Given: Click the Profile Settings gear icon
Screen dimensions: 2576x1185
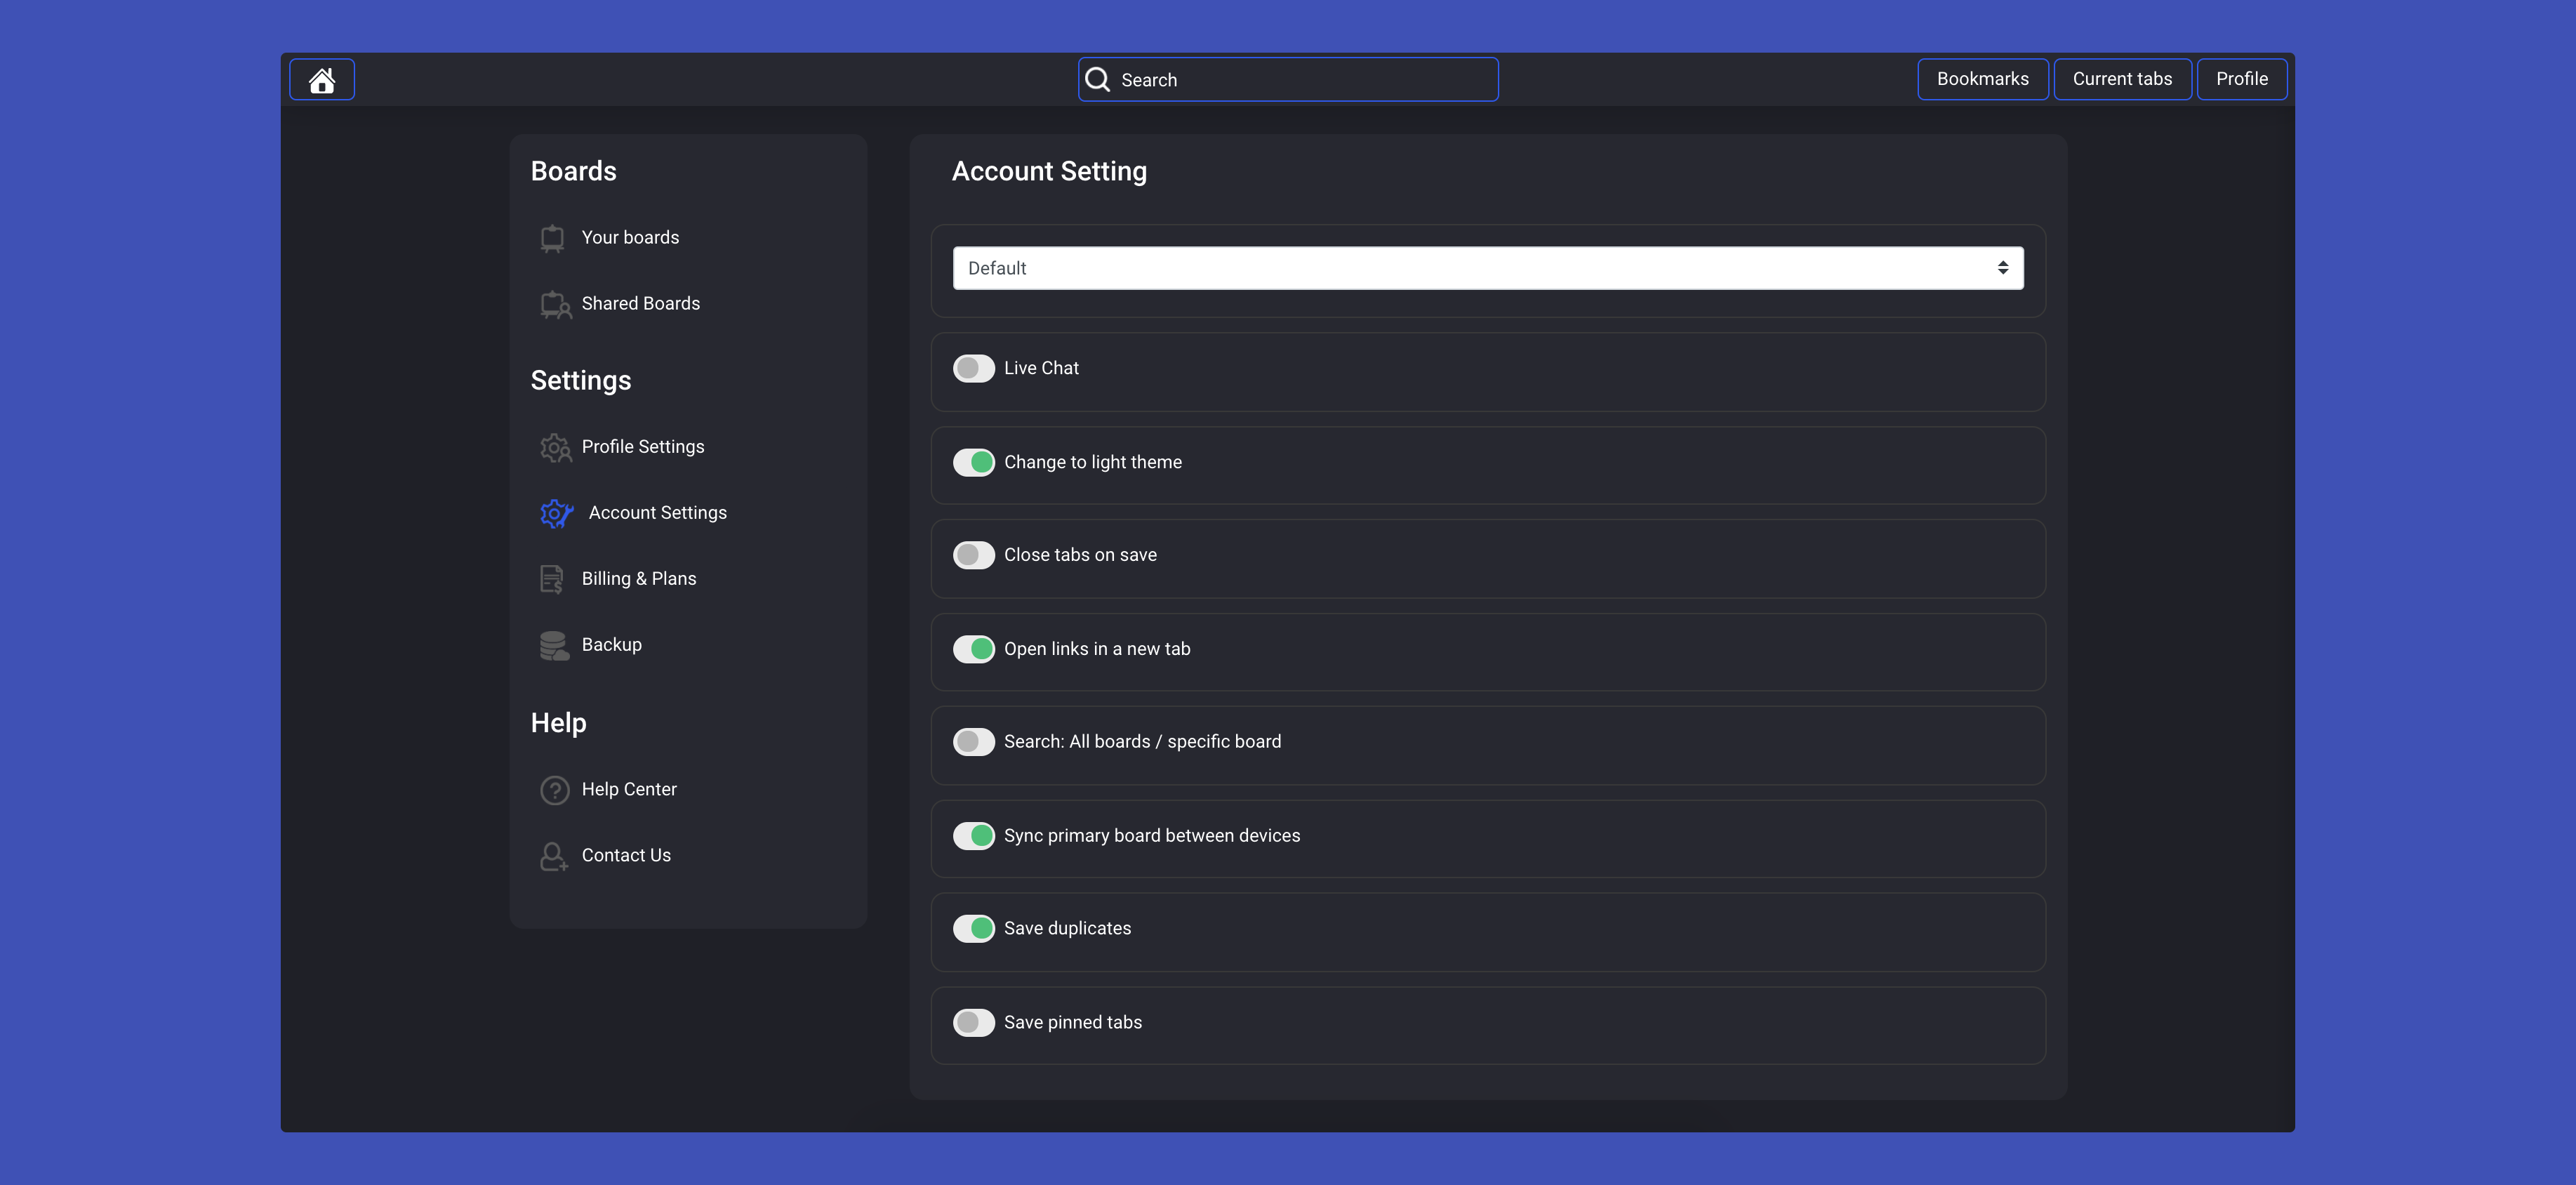Looking at the screenshot, I should 555,447.
